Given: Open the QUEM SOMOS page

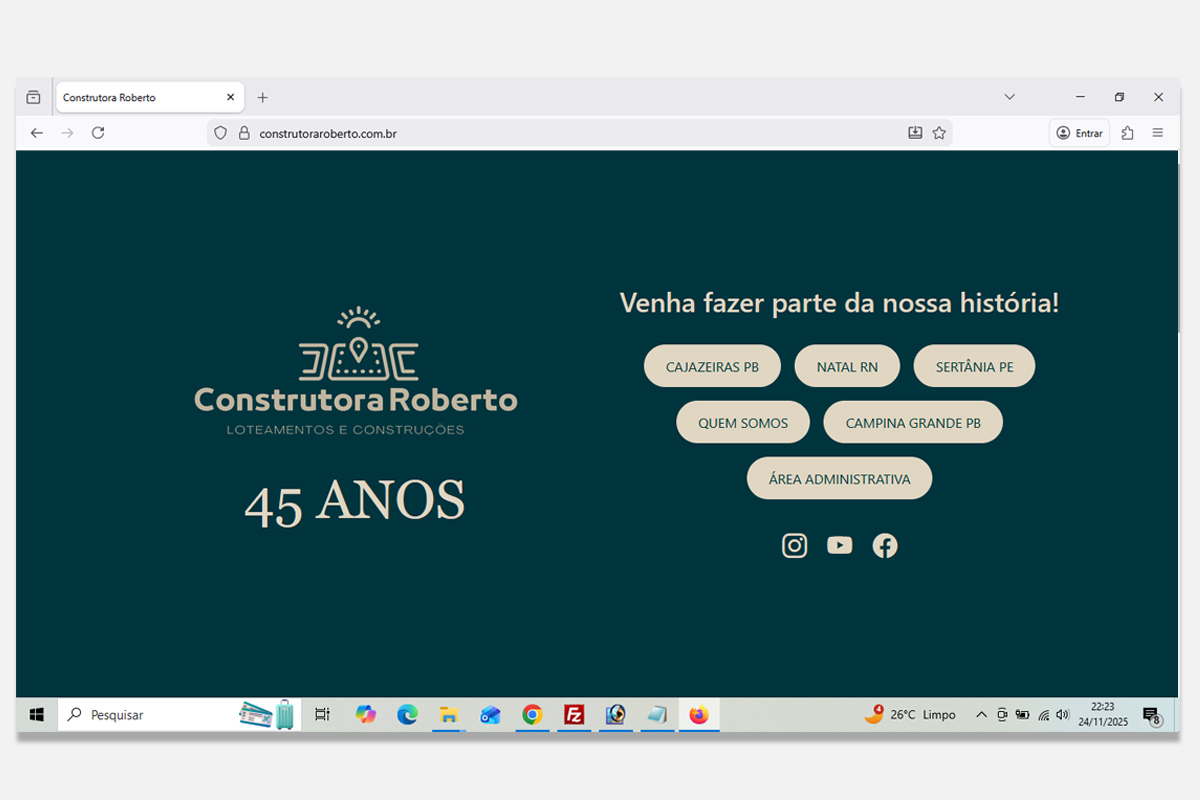Looking at the screenshot, I should pyautogui.click(x=743, y=422).
